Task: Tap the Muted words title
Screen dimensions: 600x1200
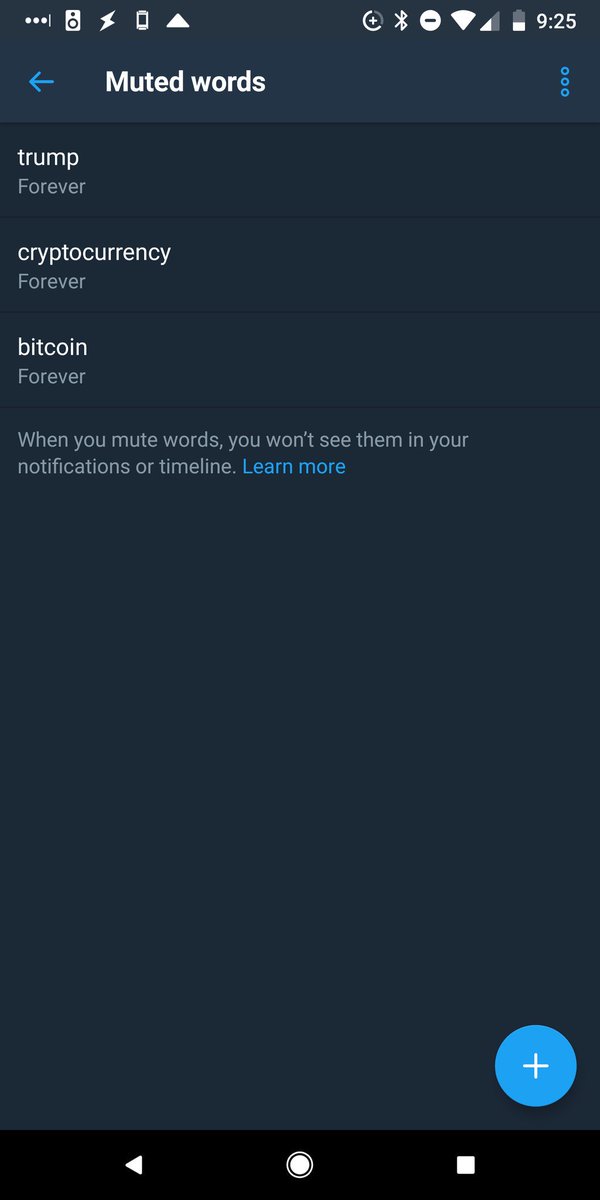Action: tap(185, 82)
